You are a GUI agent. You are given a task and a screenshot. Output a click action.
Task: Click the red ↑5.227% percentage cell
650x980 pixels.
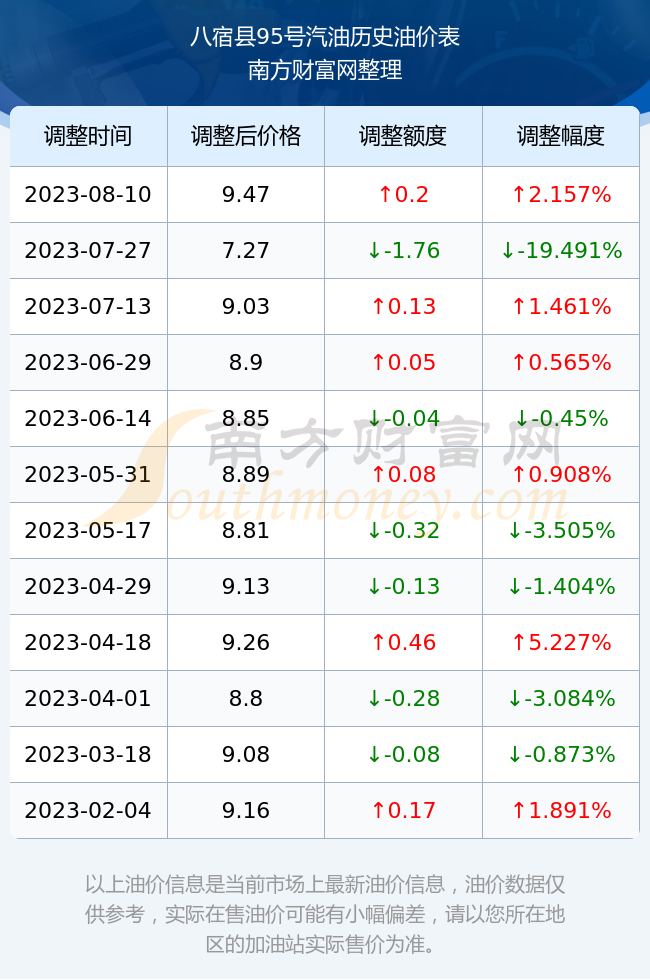561,642
